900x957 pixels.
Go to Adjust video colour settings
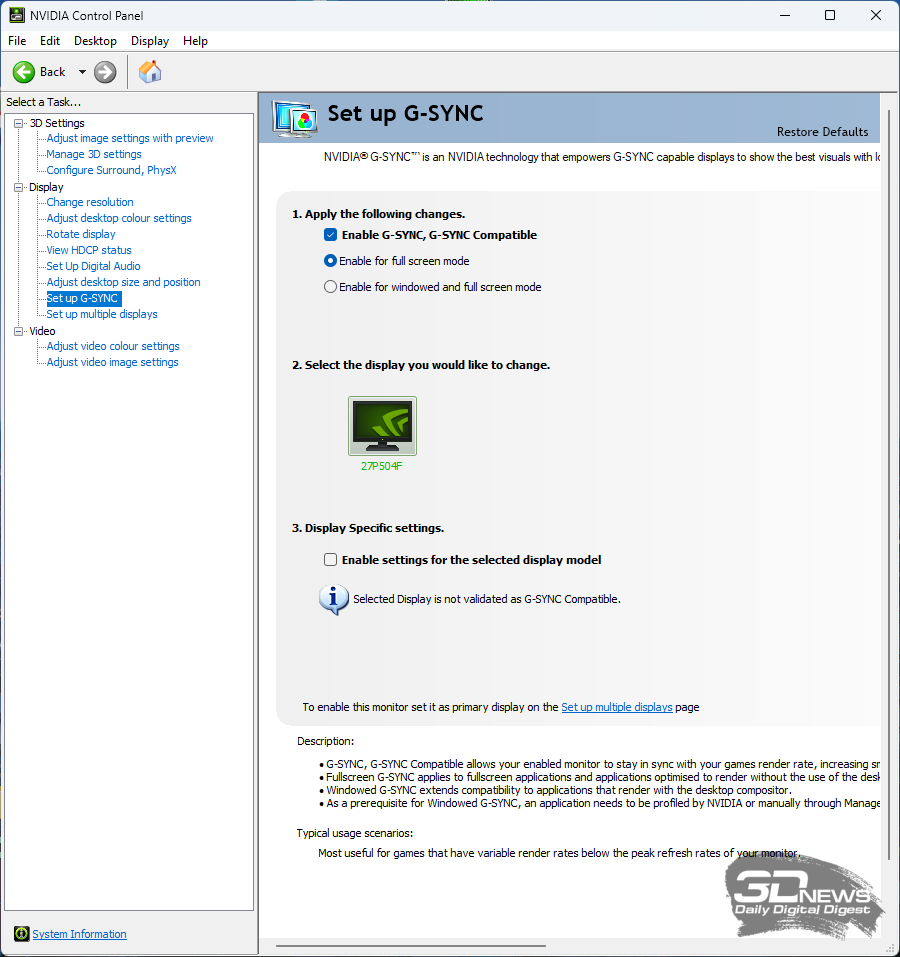coord(113,346)
